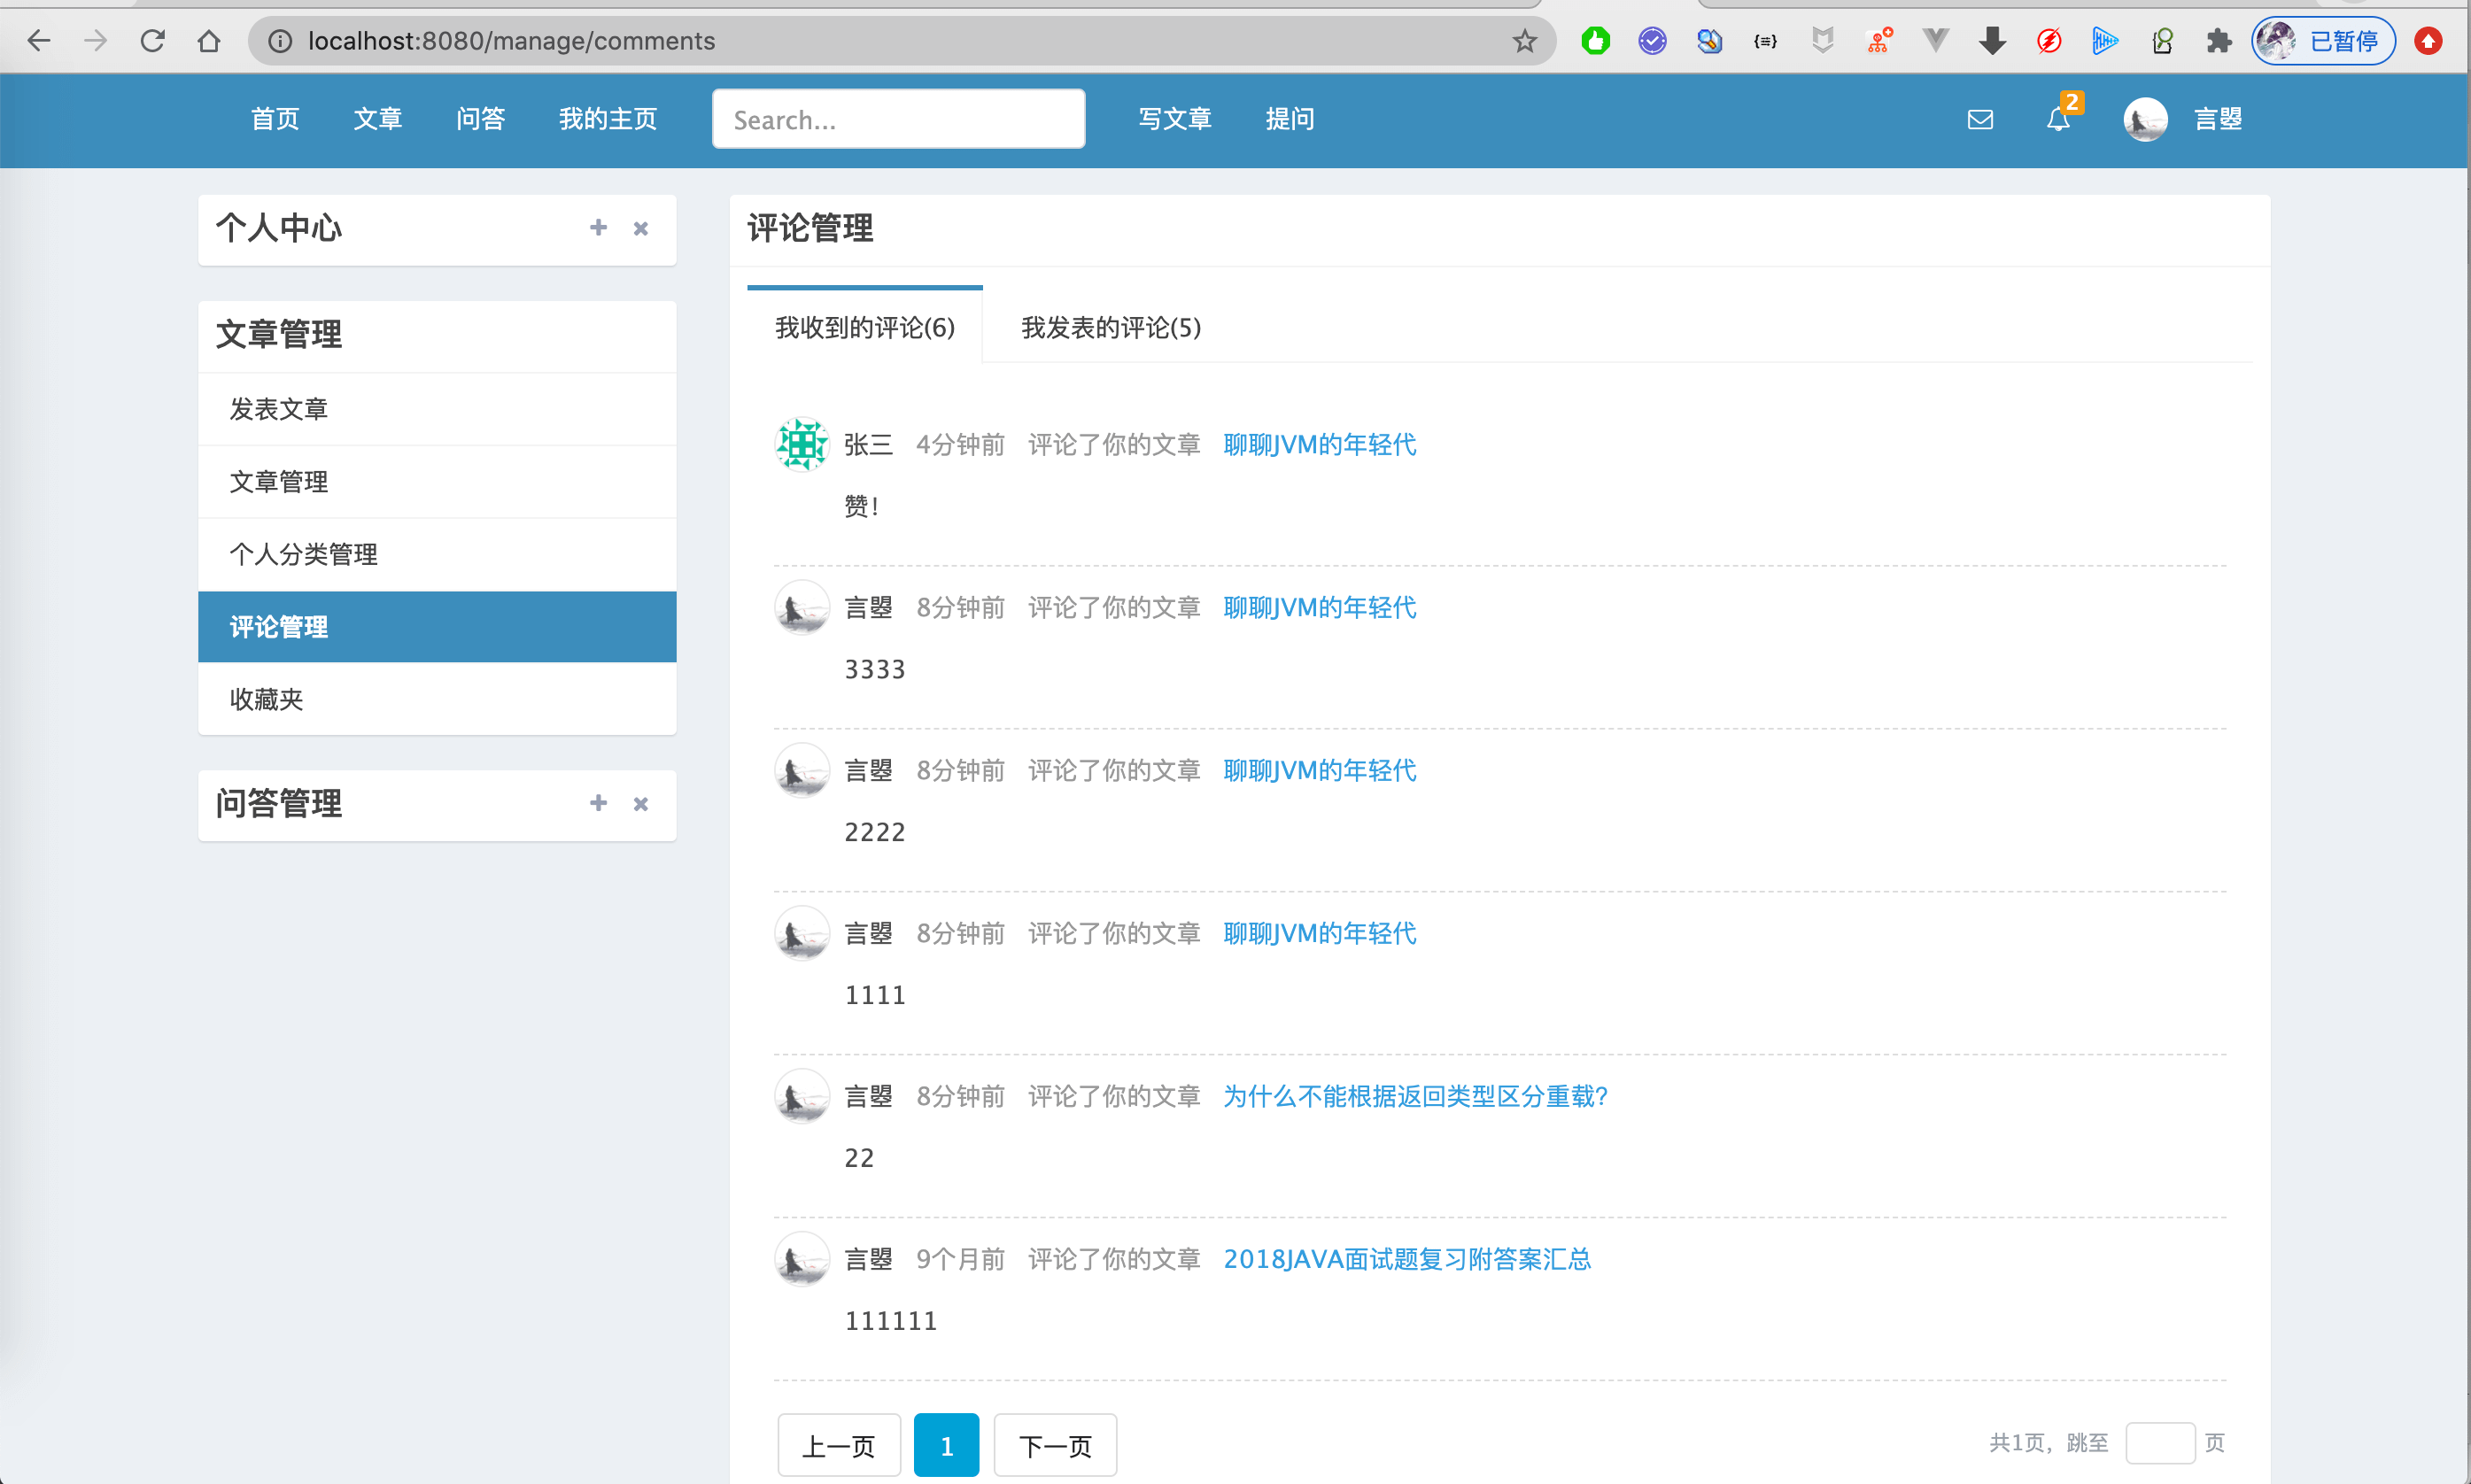Switch to the 我收到的评论(6) tab
Image resolution: width=2471 pixels, height=1484 pixels.
click(865, 328)
